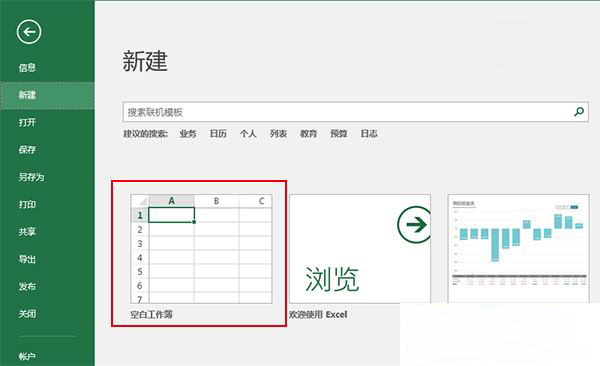Click suggested search 日志

(369, 134)
